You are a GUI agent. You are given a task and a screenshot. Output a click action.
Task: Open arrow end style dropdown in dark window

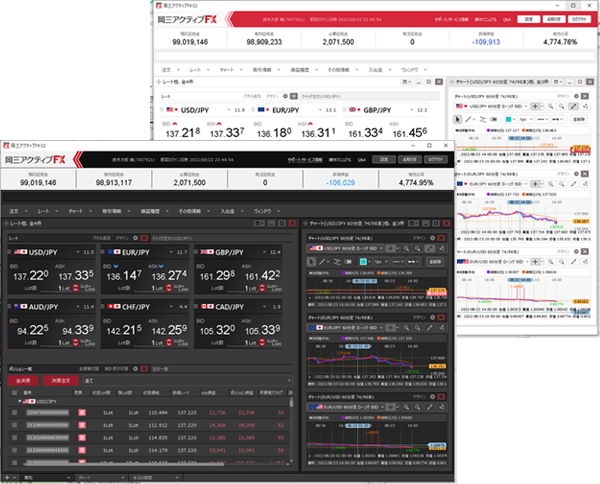point(413,262)
